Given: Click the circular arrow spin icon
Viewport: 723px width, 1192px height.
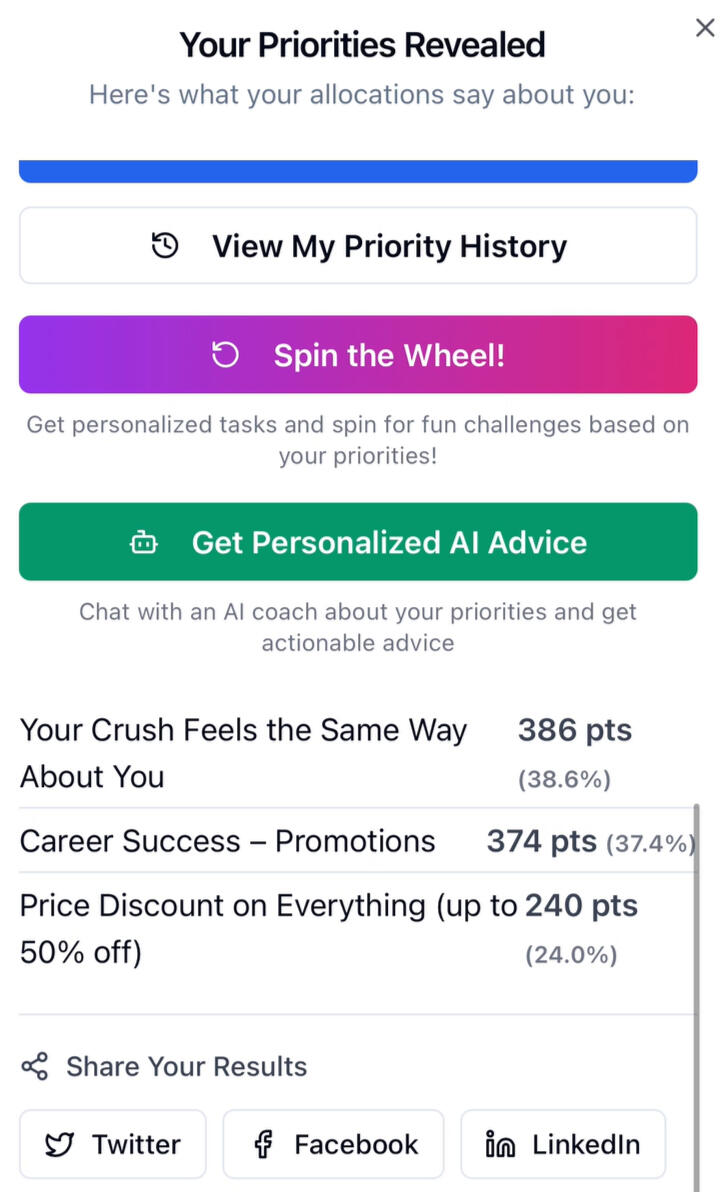Looking at the screenshot, I should click(x=226, y=355).
